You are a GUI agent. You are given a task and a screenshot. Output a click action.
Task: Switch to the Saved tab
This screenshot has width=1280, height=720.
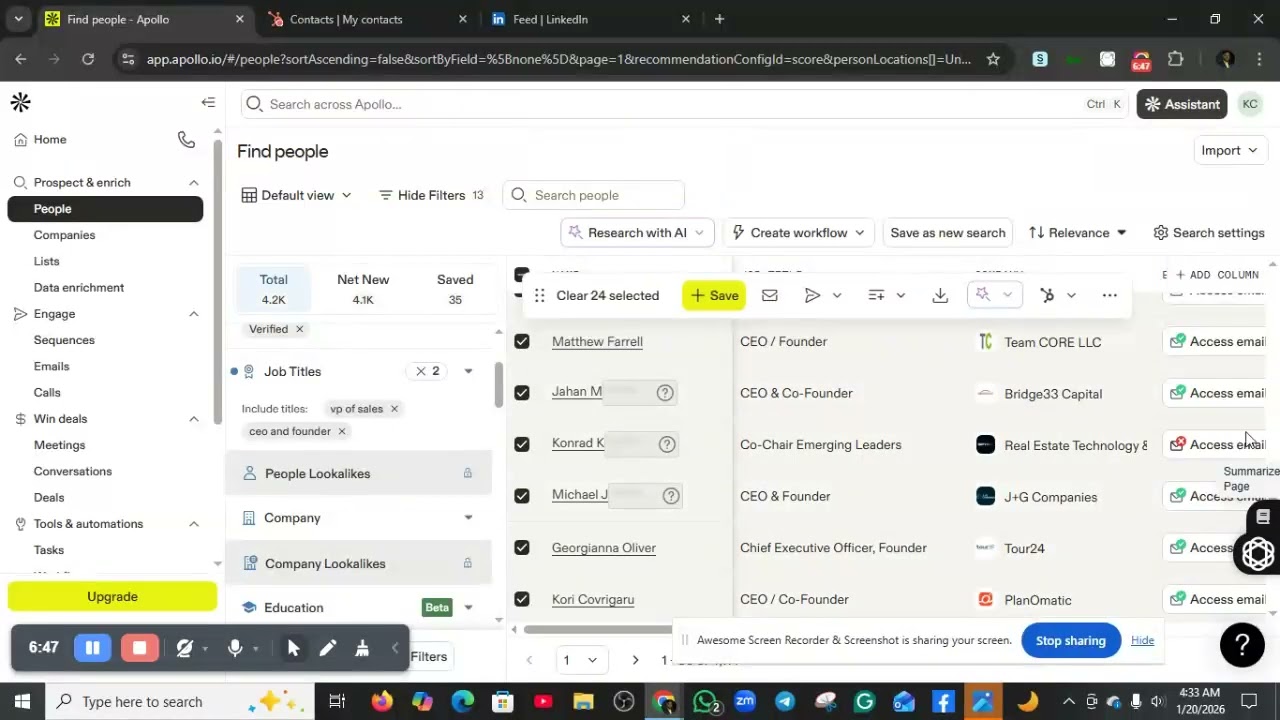455,289
